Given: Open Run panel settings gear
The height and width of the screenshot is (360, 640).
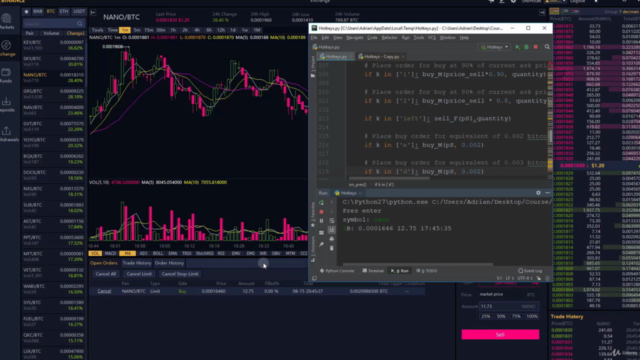Looking at the screenshot, I should point(538,193).
